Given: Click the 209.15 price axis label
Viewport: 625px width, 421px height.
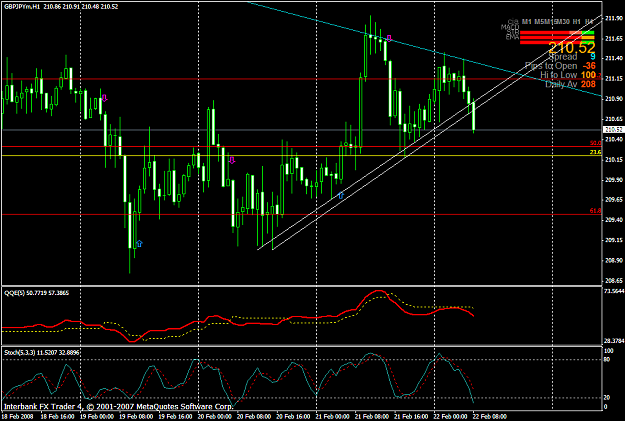Looking at the screenshot, I should pos(614,240).
